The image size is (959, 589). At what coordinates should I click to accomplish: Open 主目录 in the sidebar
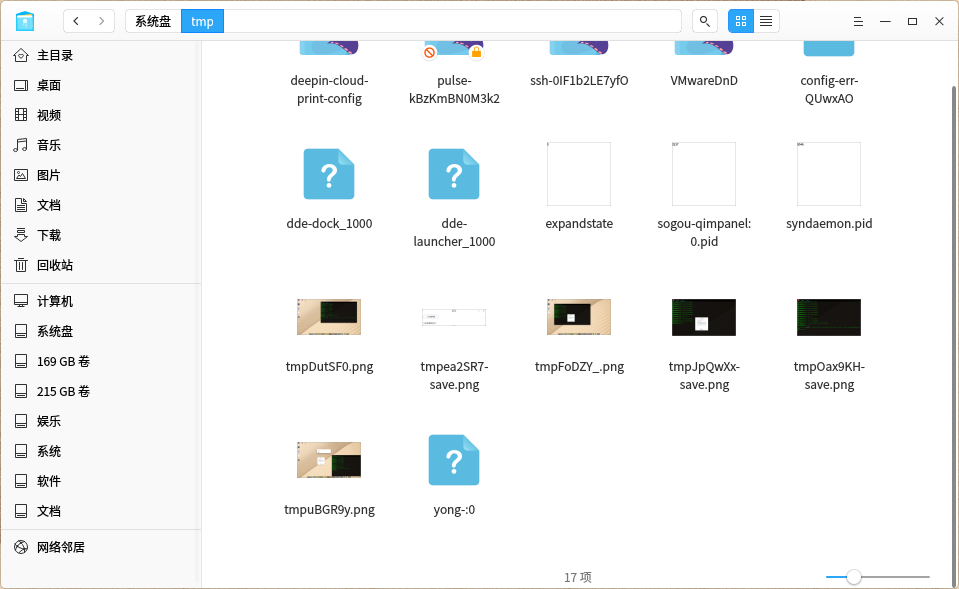[x=101, y=56]
